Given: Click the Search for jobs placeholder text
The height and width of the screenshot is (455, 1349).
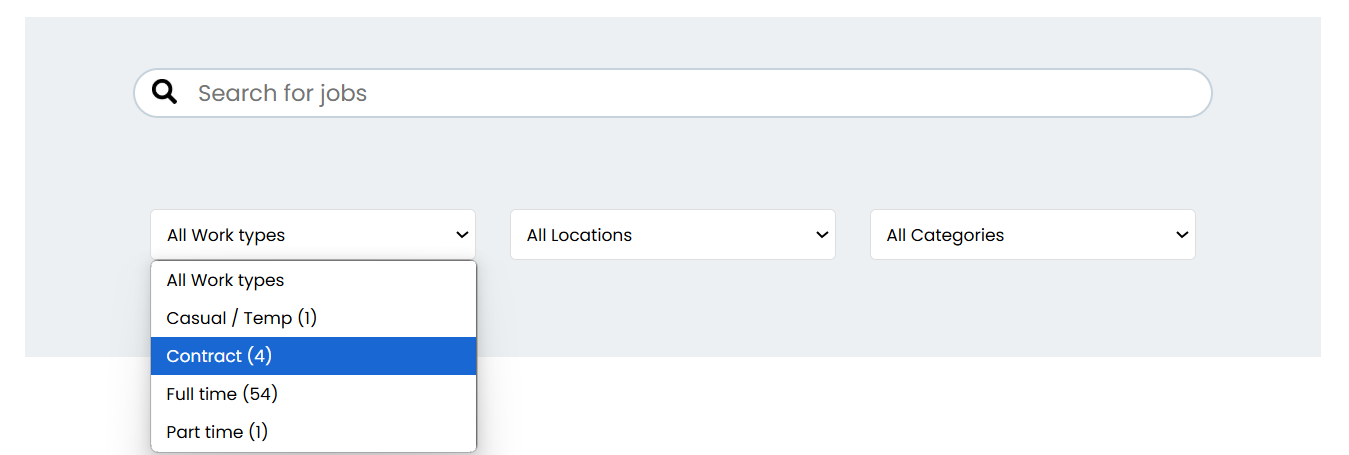Looking at the screenshot, I should (x=282, y=93).
